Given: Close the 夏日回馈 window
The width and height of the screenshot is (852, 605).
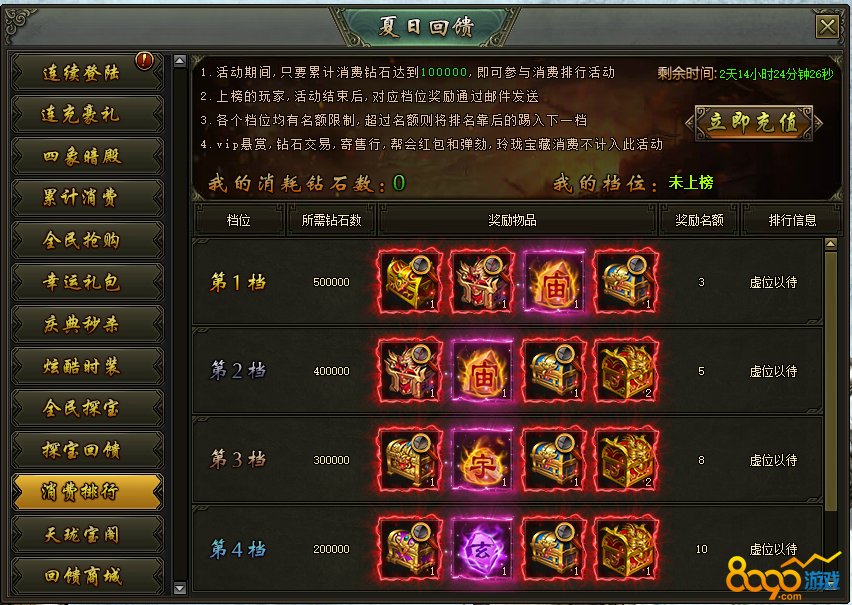Looking at the screenshot, I should pyautogui.click(x=827, y=26).
